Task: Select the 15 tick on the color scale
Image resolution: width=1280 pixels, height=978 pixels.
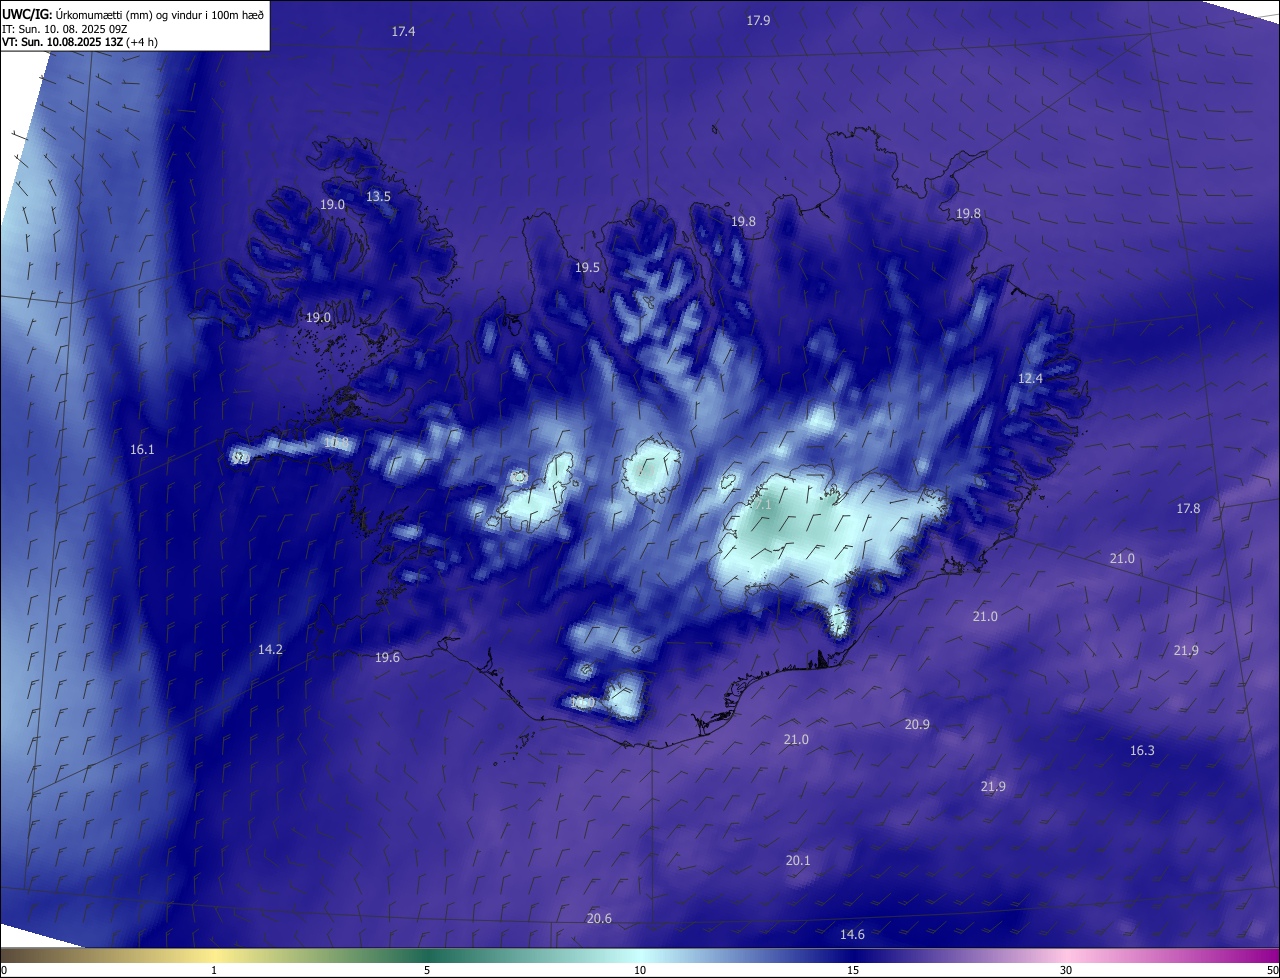Action: pyautogui.click(x=853, y=971)
